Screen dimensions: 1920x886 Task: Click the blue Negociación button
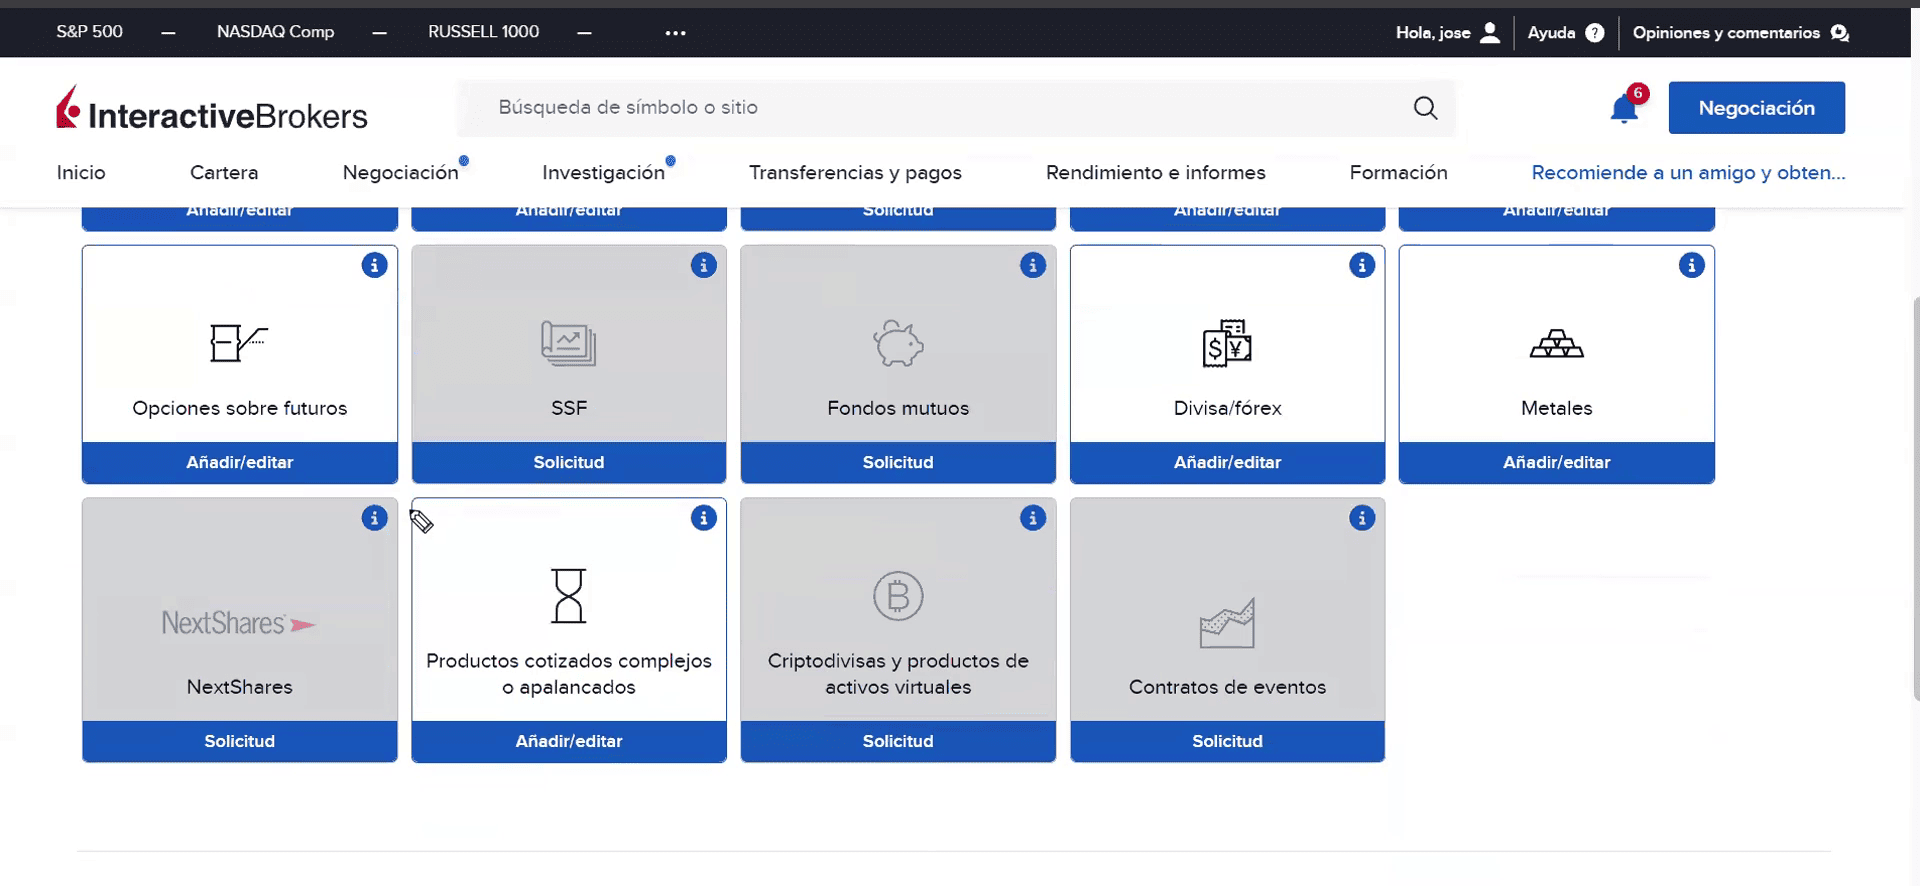tap(1756, 108)
